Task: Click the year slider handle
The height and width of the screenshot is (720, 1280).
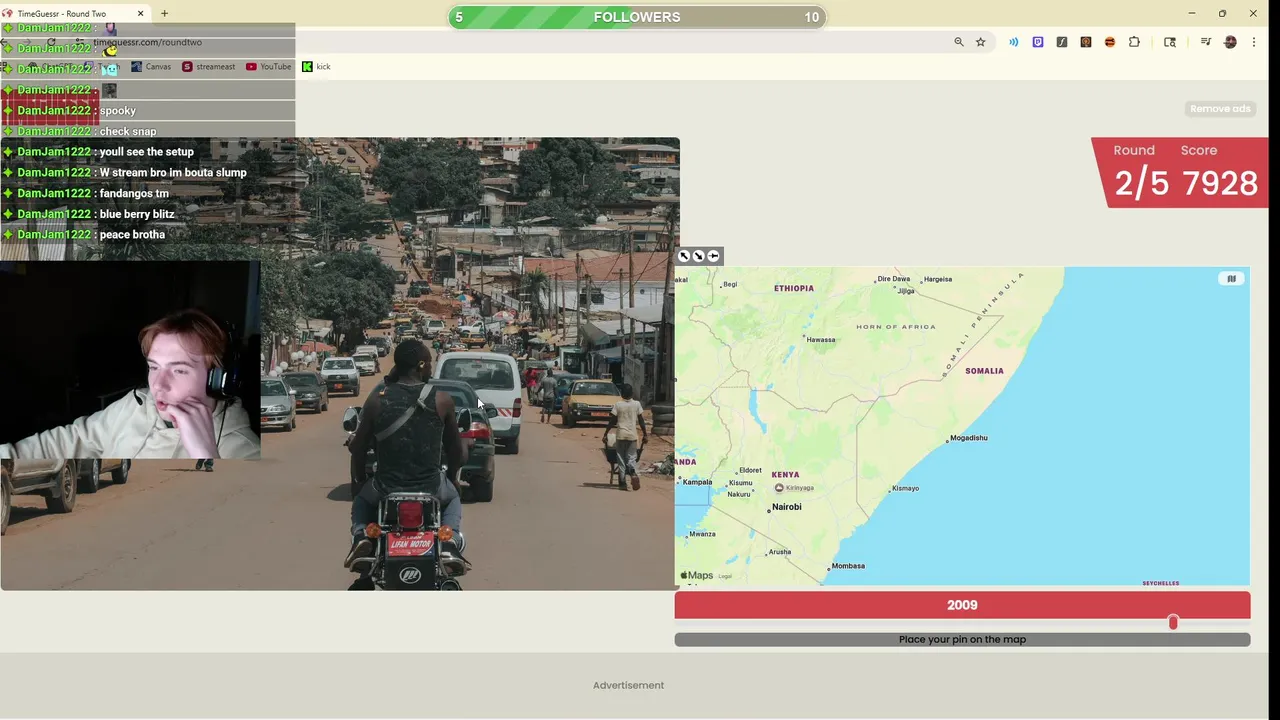Action: pyautogui.click(x=1173, y=623)
